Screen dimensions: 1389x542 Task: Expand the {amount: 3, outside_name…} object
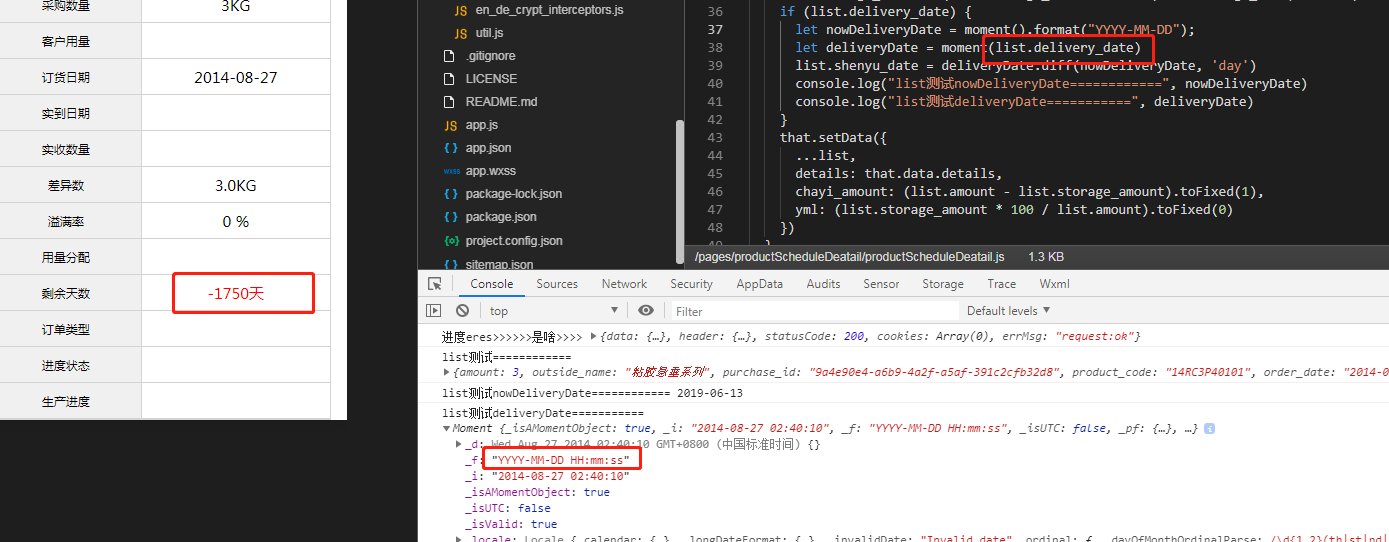tap(446, 372)
